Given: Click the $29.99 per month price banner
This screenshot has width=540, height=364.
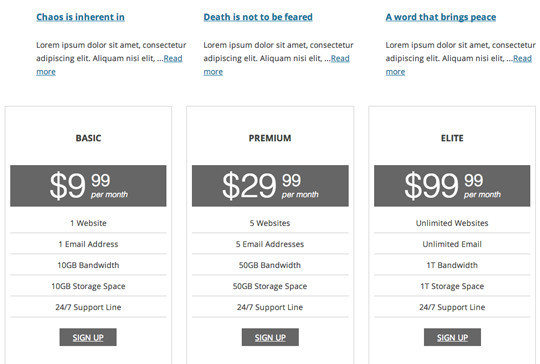Looking at the screenshot, I should (270, 186).
